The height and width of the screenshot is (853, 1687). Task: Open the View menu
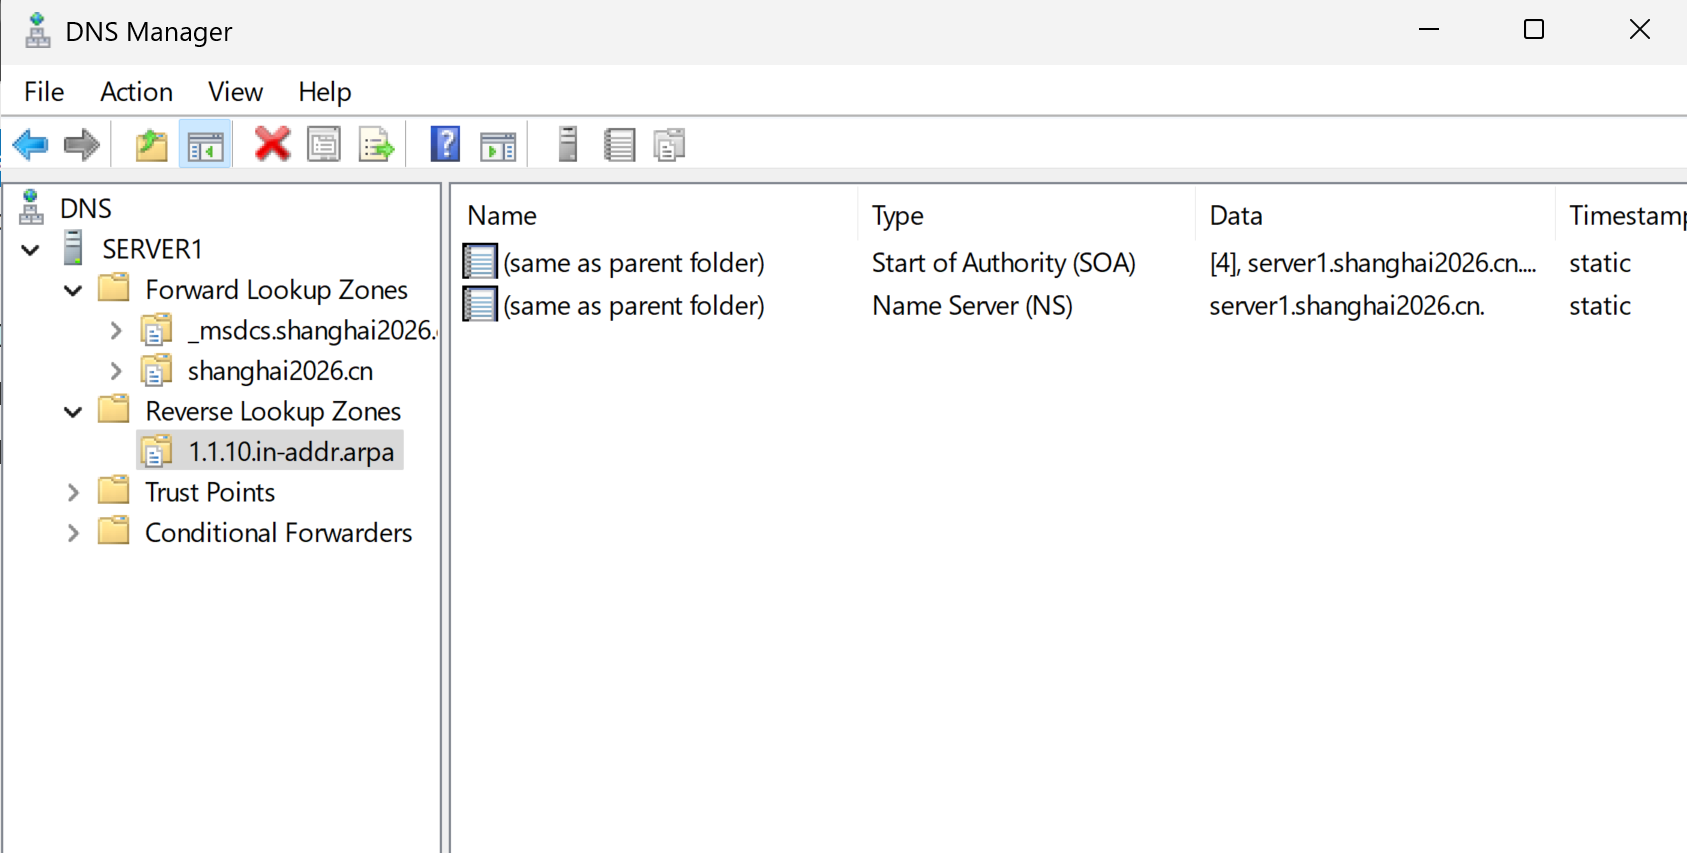point(236,92)
